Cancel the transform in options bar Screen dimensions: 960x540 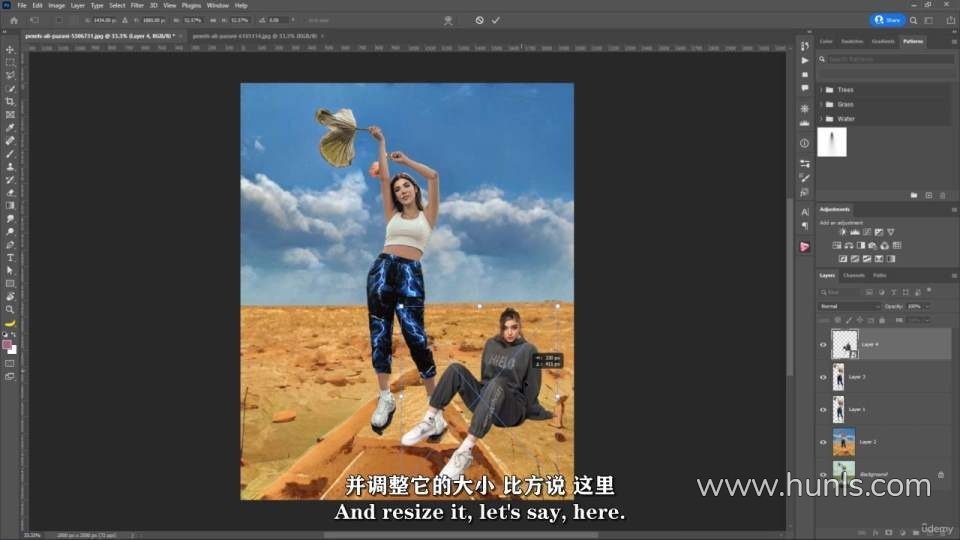(x=479, y=20)
